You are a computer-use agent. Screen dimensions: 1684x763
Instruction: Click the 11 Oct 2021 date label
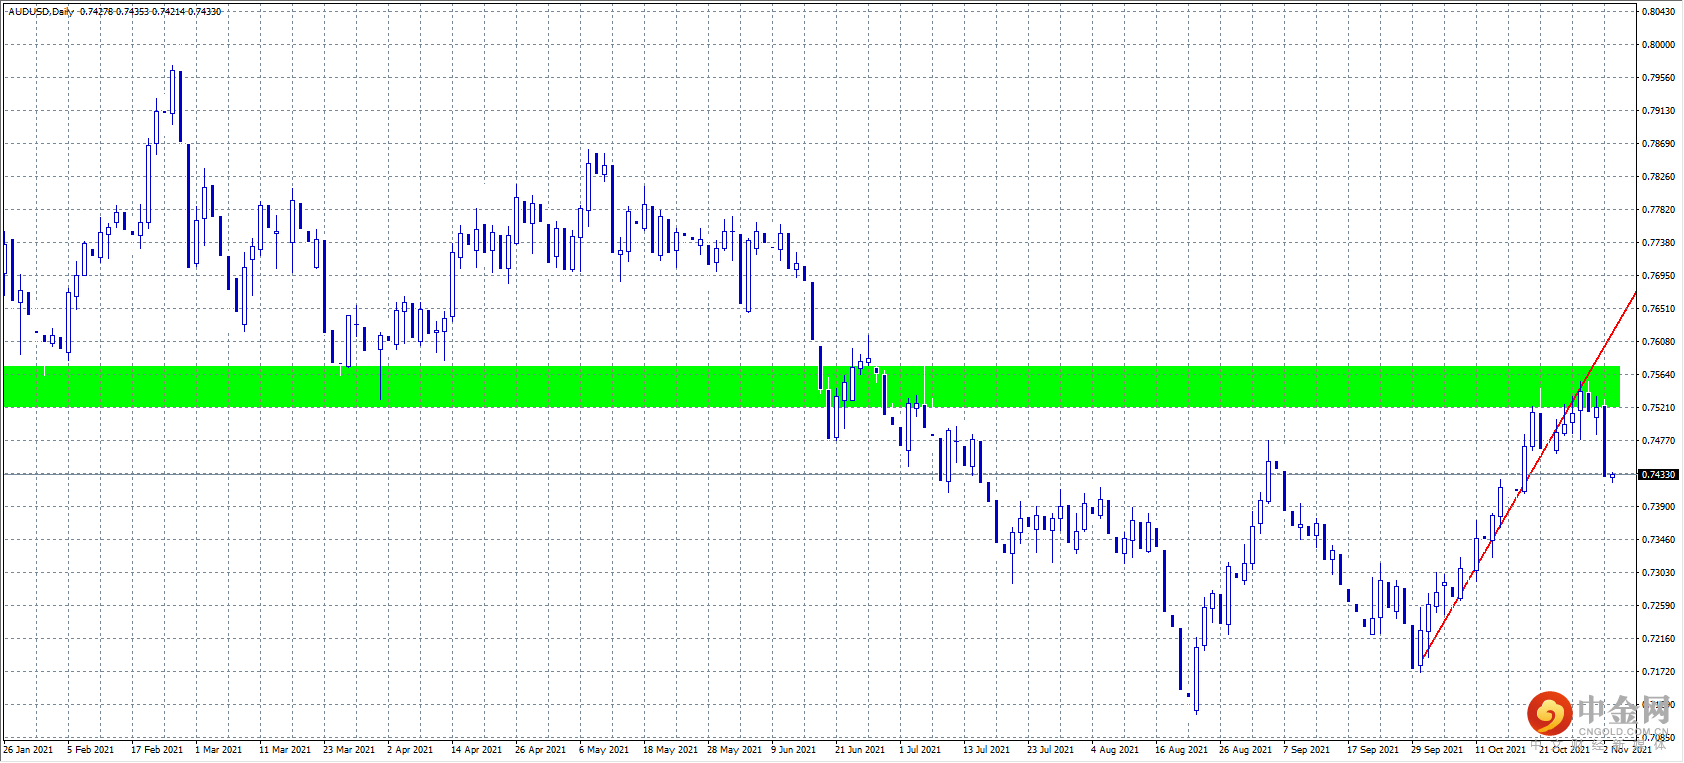click(1501, 750)
